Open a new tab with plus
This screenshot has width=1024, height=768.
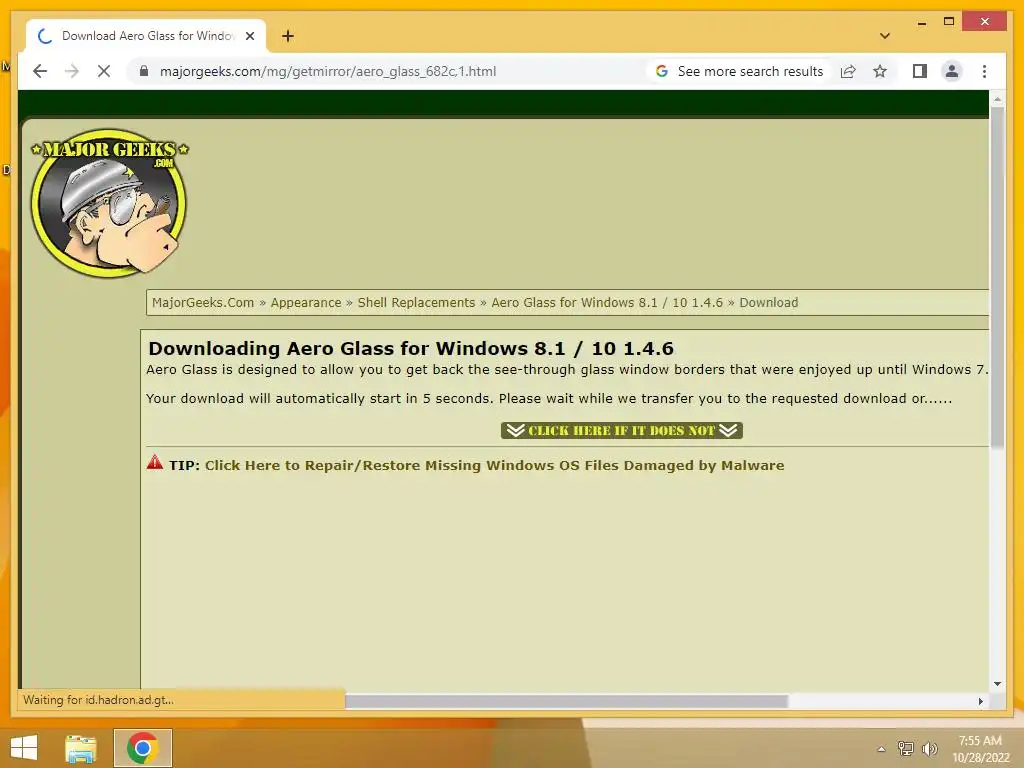288,36
